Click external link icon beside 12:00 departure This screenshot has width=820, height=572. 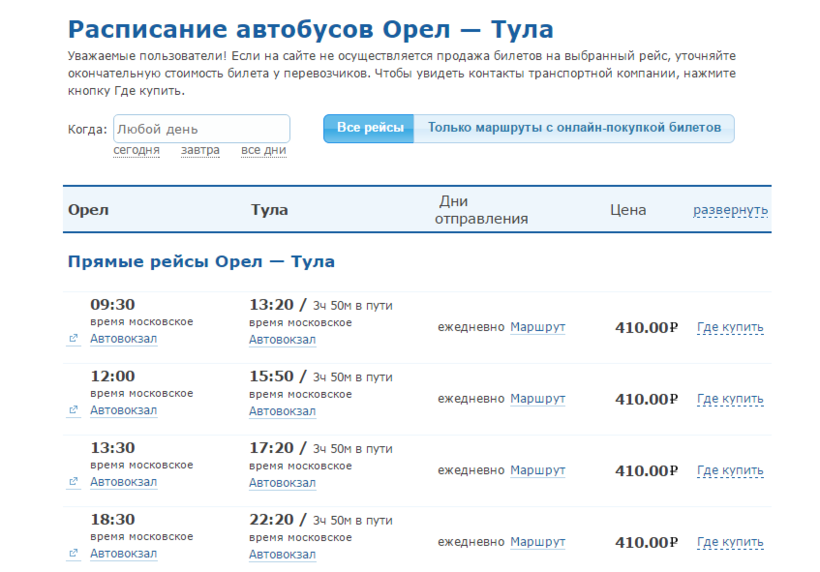click(73, 410)
